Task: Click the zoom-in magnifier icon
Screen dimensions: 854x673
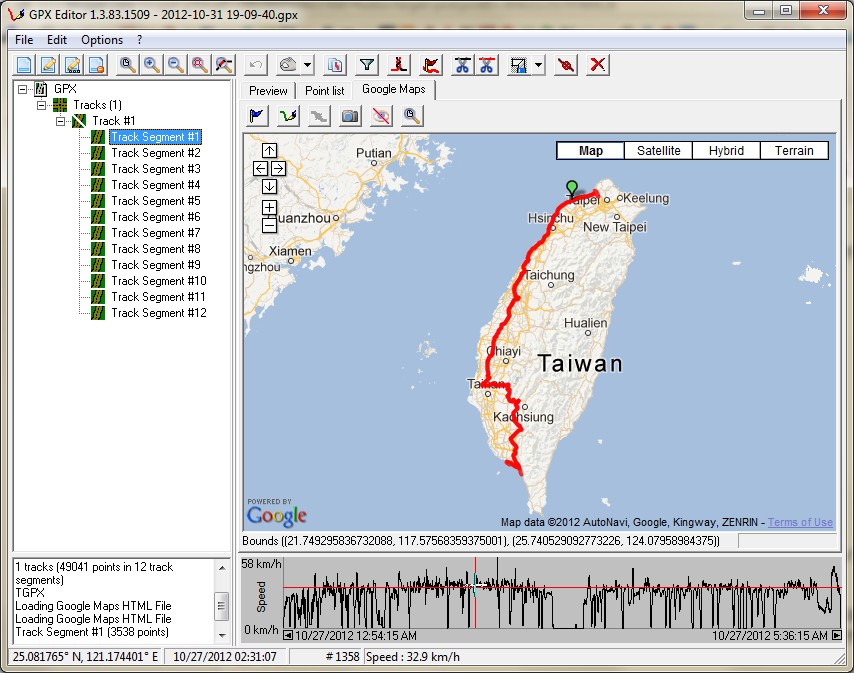Action: tap(150, 64)
